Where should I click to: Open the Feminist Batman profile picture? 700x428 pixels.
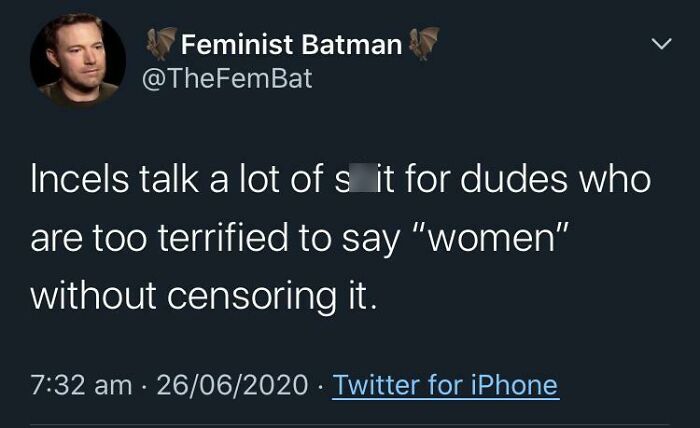[x=78, y=60]
